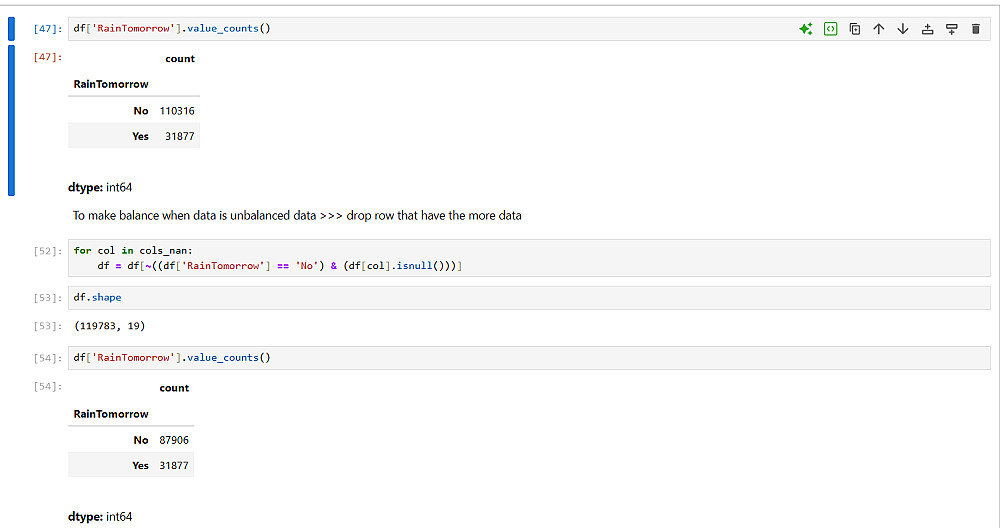Click the green code brackets icon
Screen dimensions: 1000x528
(830, 29)
